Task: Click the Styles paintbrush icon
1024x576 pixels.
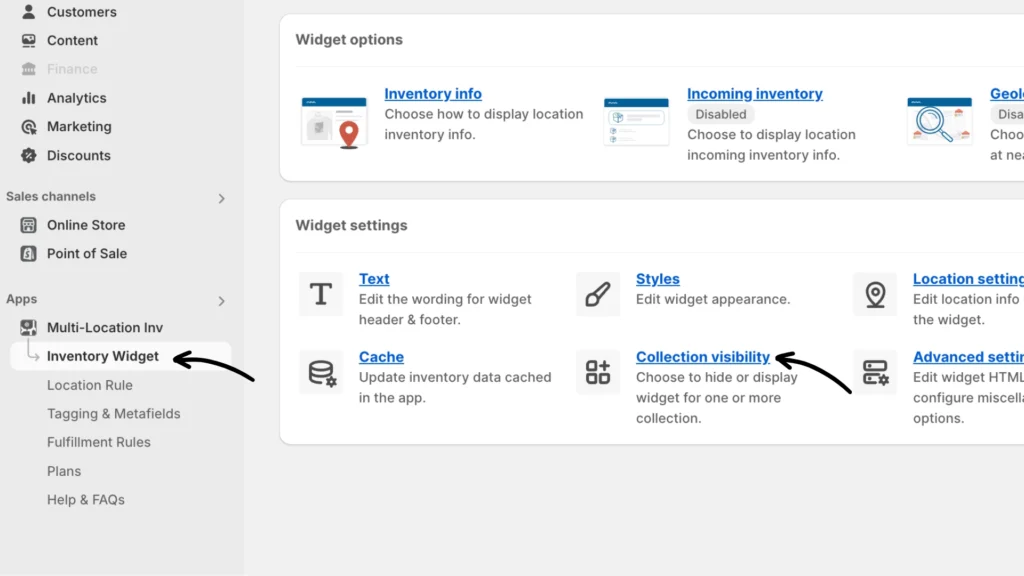Action: coord(598,294)
